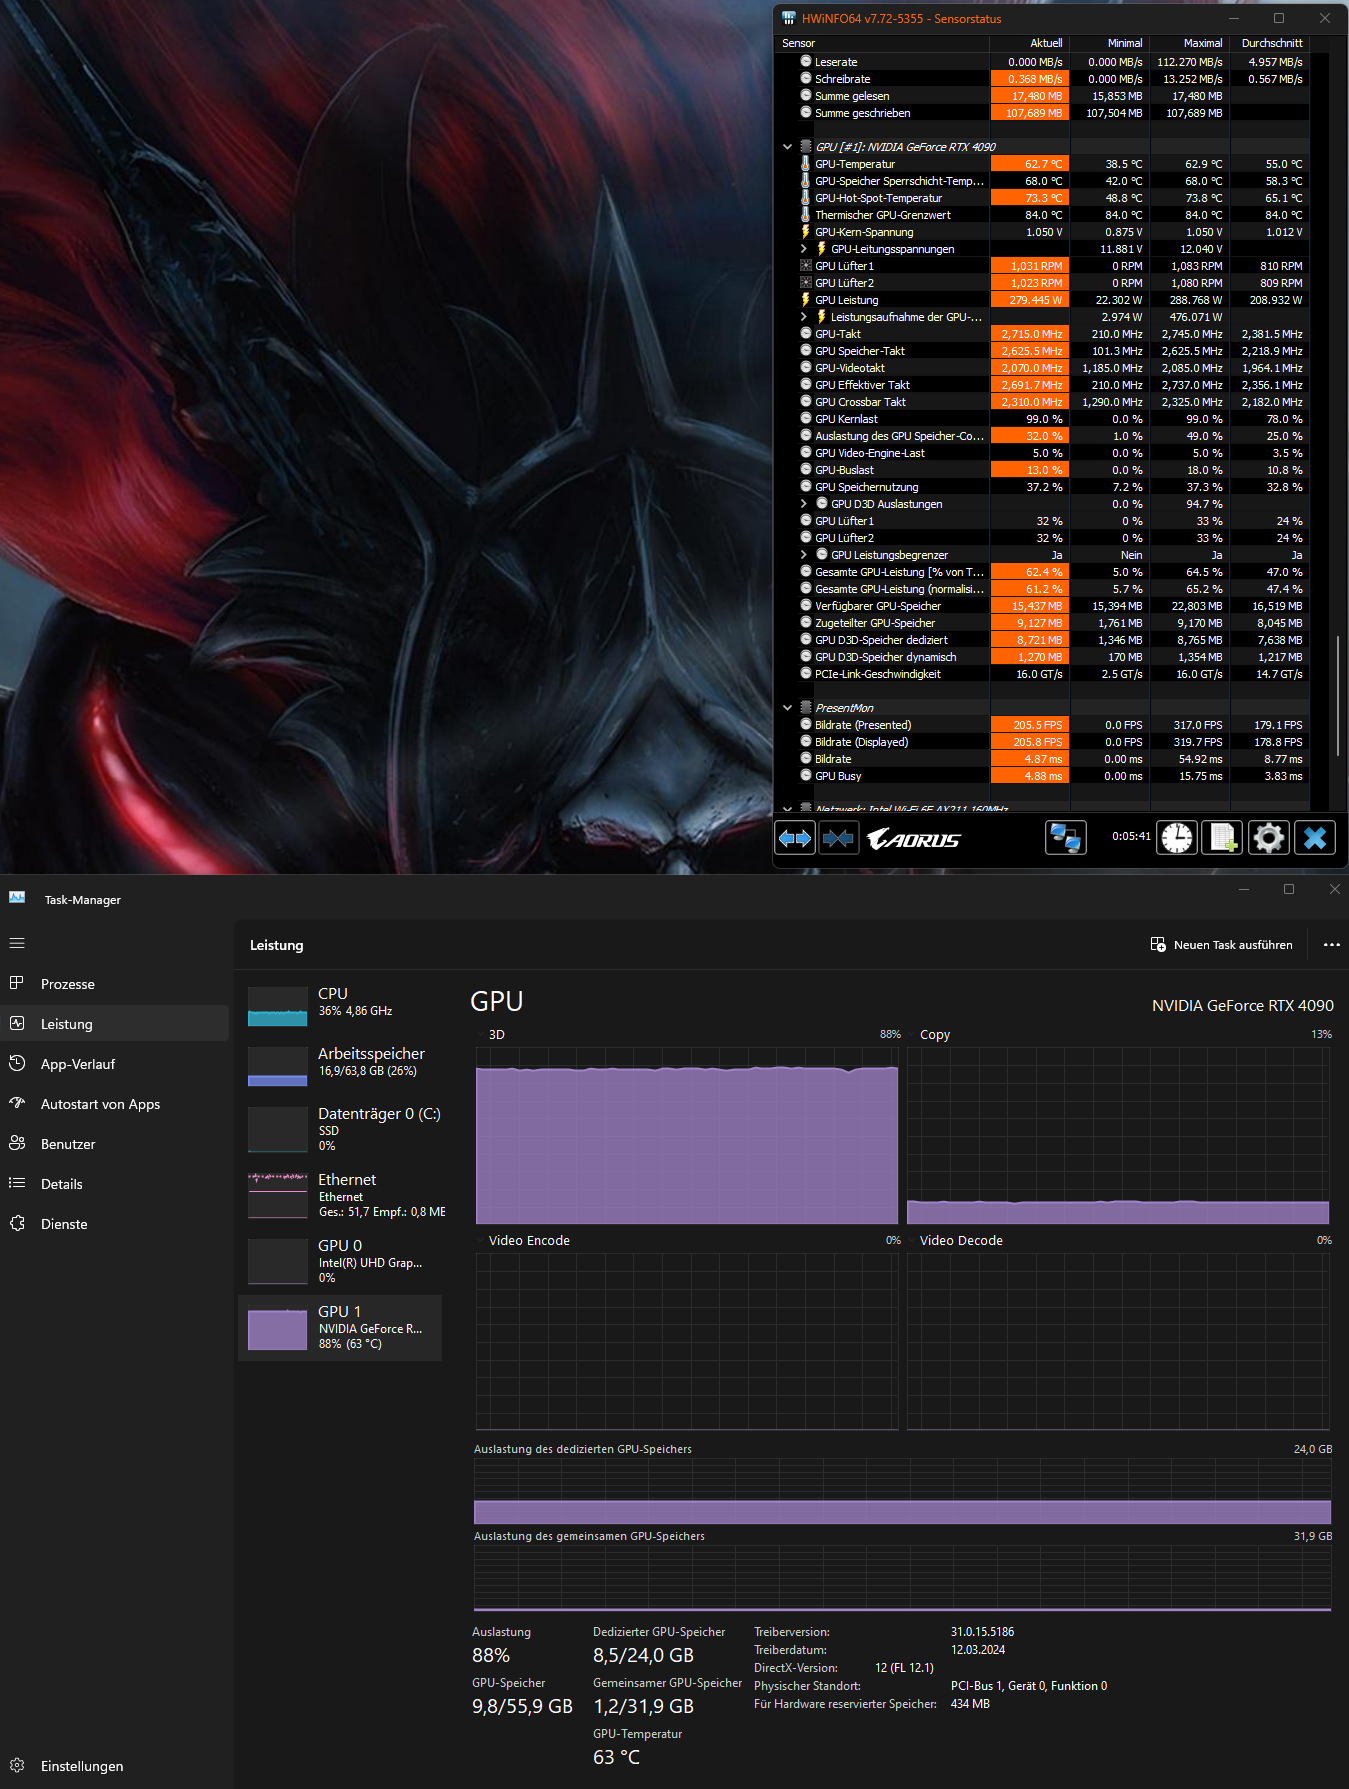Select GPU 0 Intel UHD entry
The image size is (1349, 1789).
340,1260
